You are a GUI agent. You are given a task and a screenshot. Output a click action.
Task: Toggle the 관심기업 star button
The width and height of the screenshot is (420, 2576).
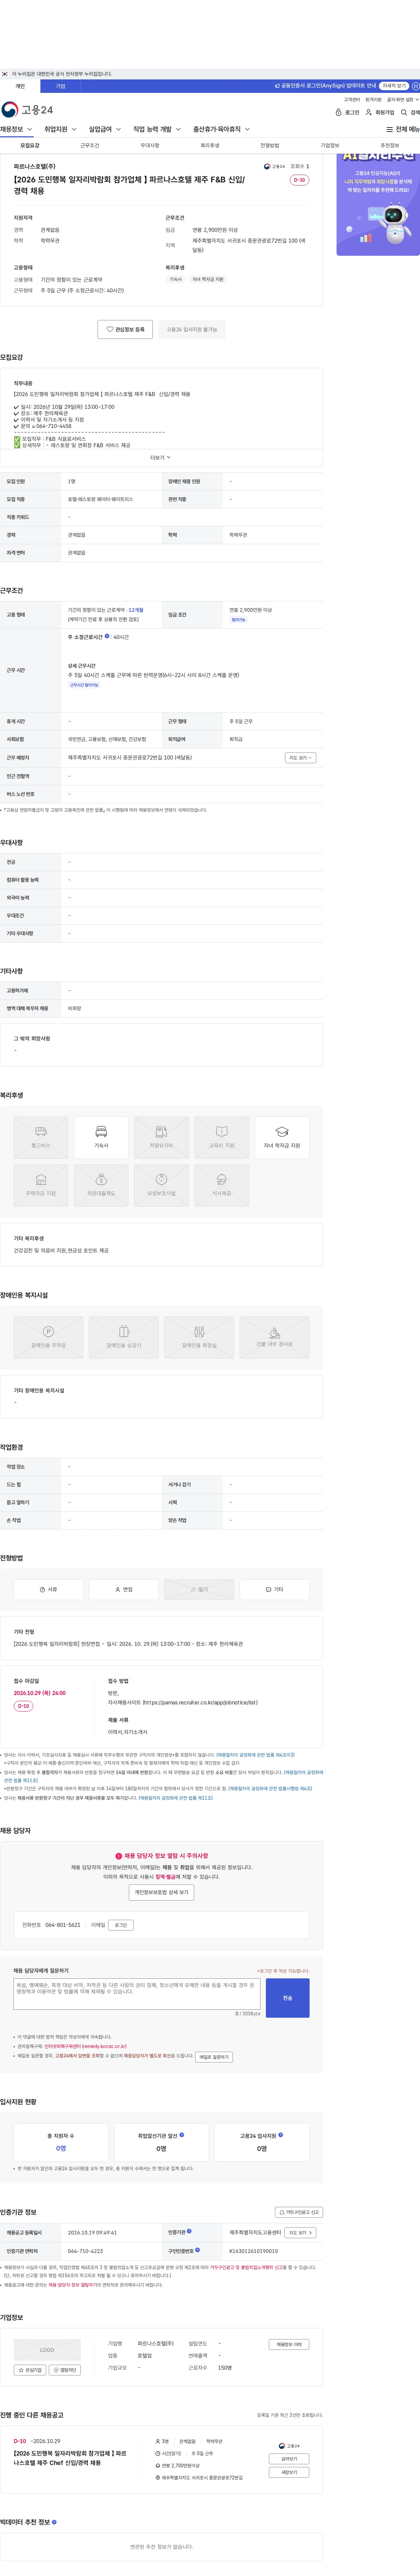tap(30, 2370)
